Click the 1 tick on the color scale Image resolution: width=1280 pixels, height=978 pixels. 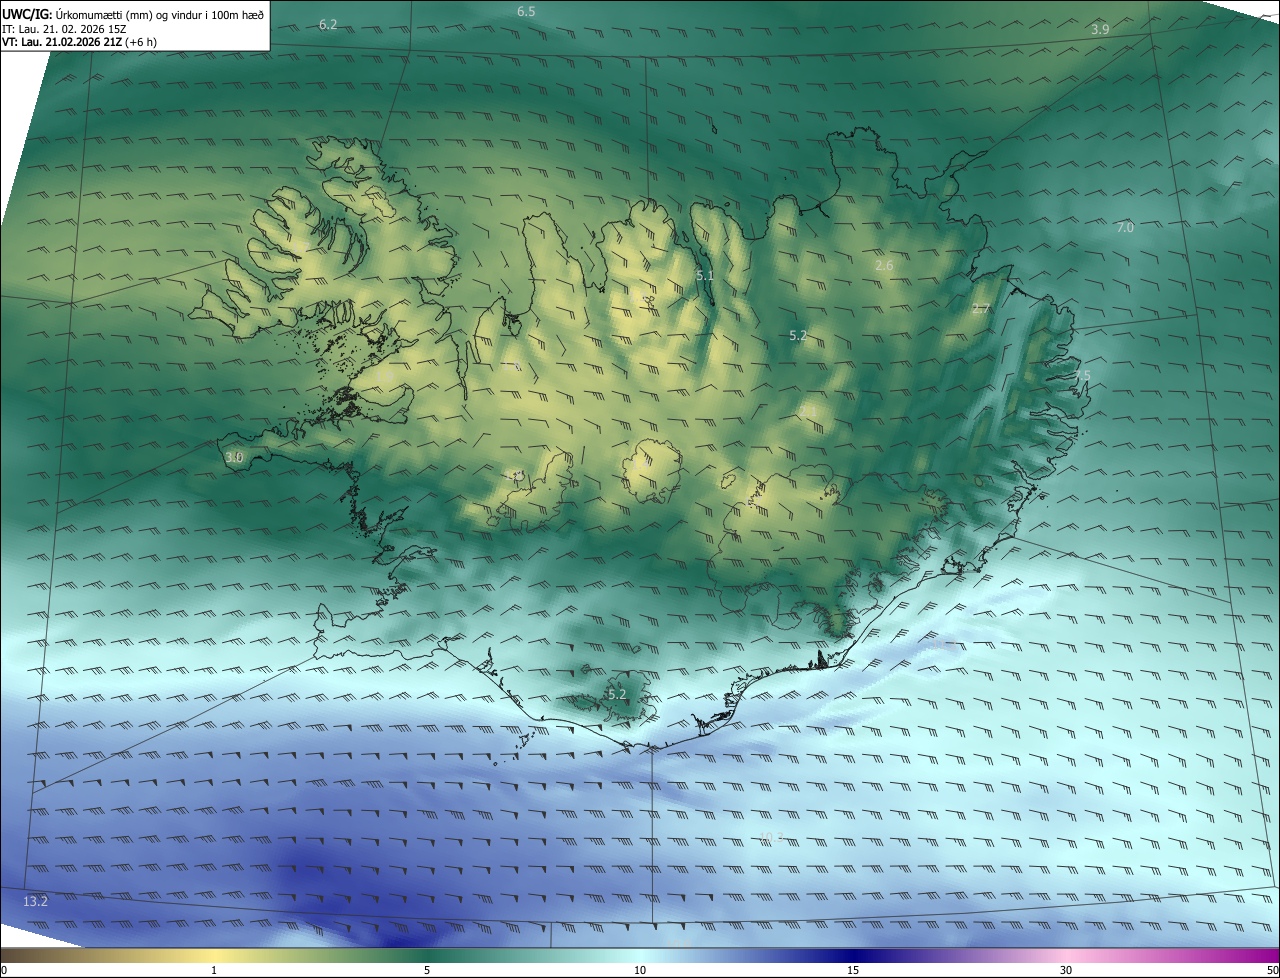pos(214,970)
